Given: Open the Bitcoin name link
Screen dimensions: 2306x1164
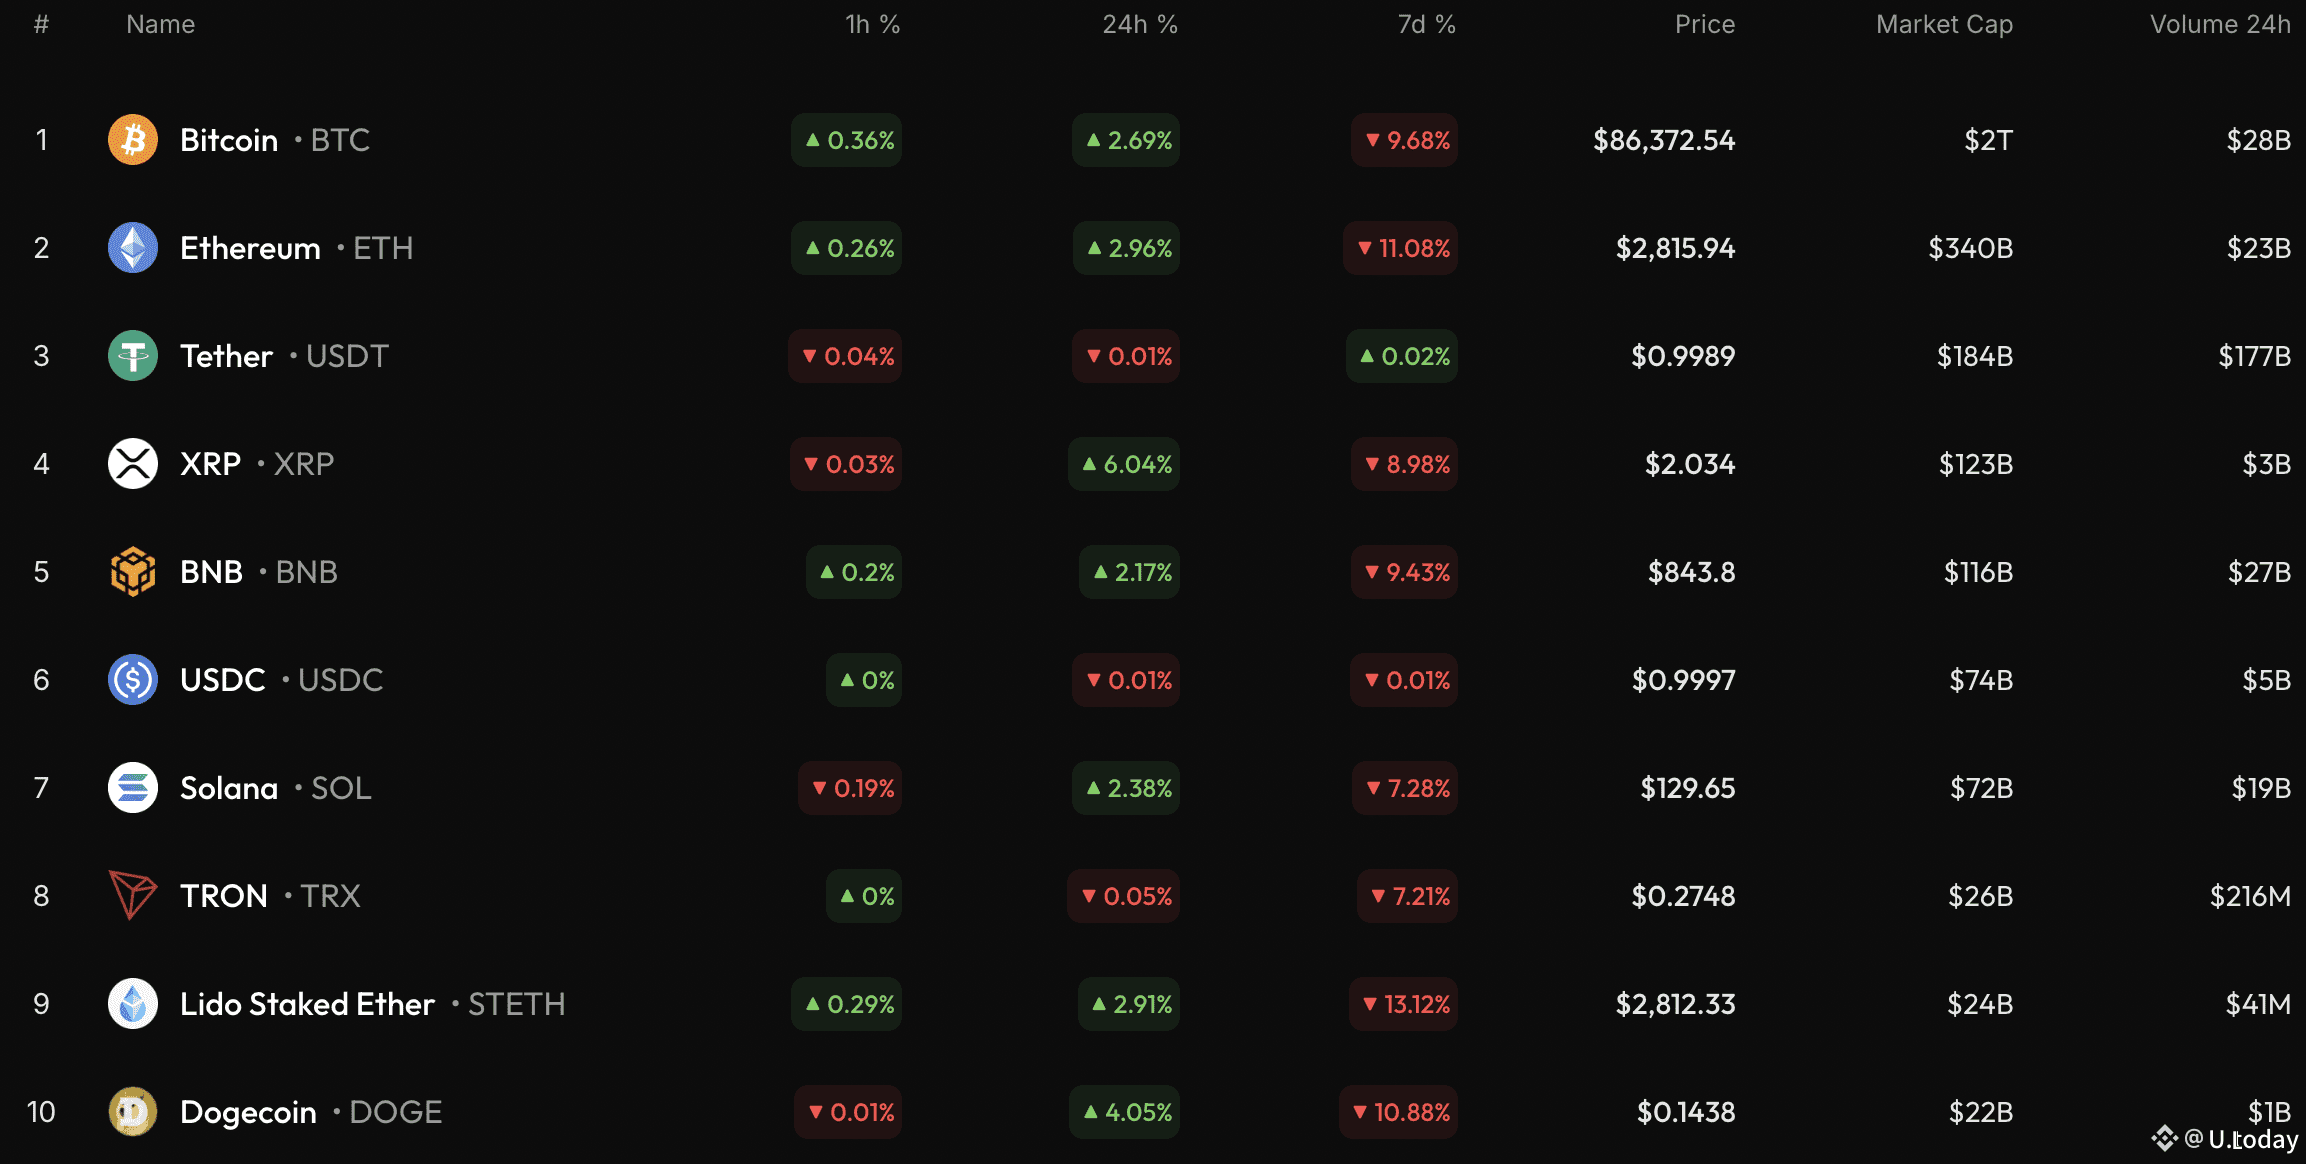Looking at the screenshot, I should click(x=229, y=140).
